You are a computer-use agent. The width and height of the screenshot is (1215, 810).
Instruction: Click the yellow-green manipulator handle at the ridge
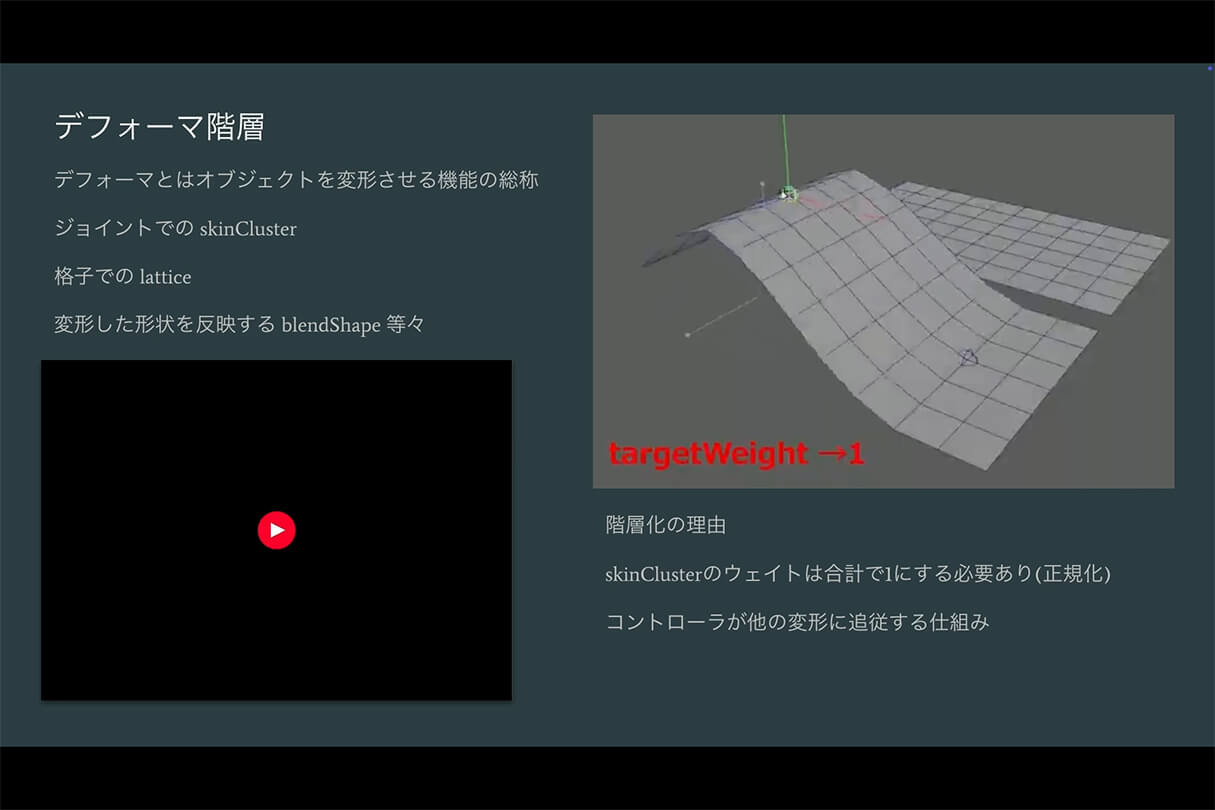(x=788, y=194)
